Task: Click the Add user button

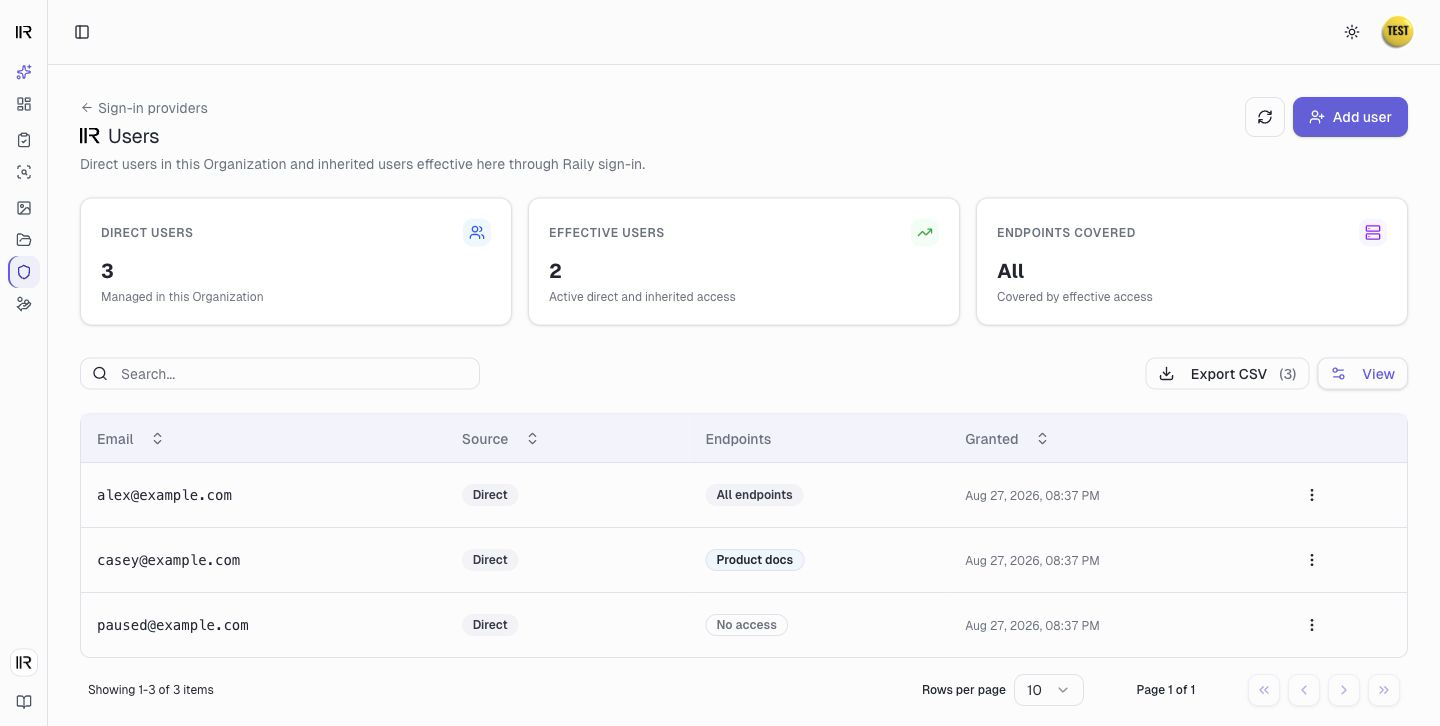Action: (1350, 117)
